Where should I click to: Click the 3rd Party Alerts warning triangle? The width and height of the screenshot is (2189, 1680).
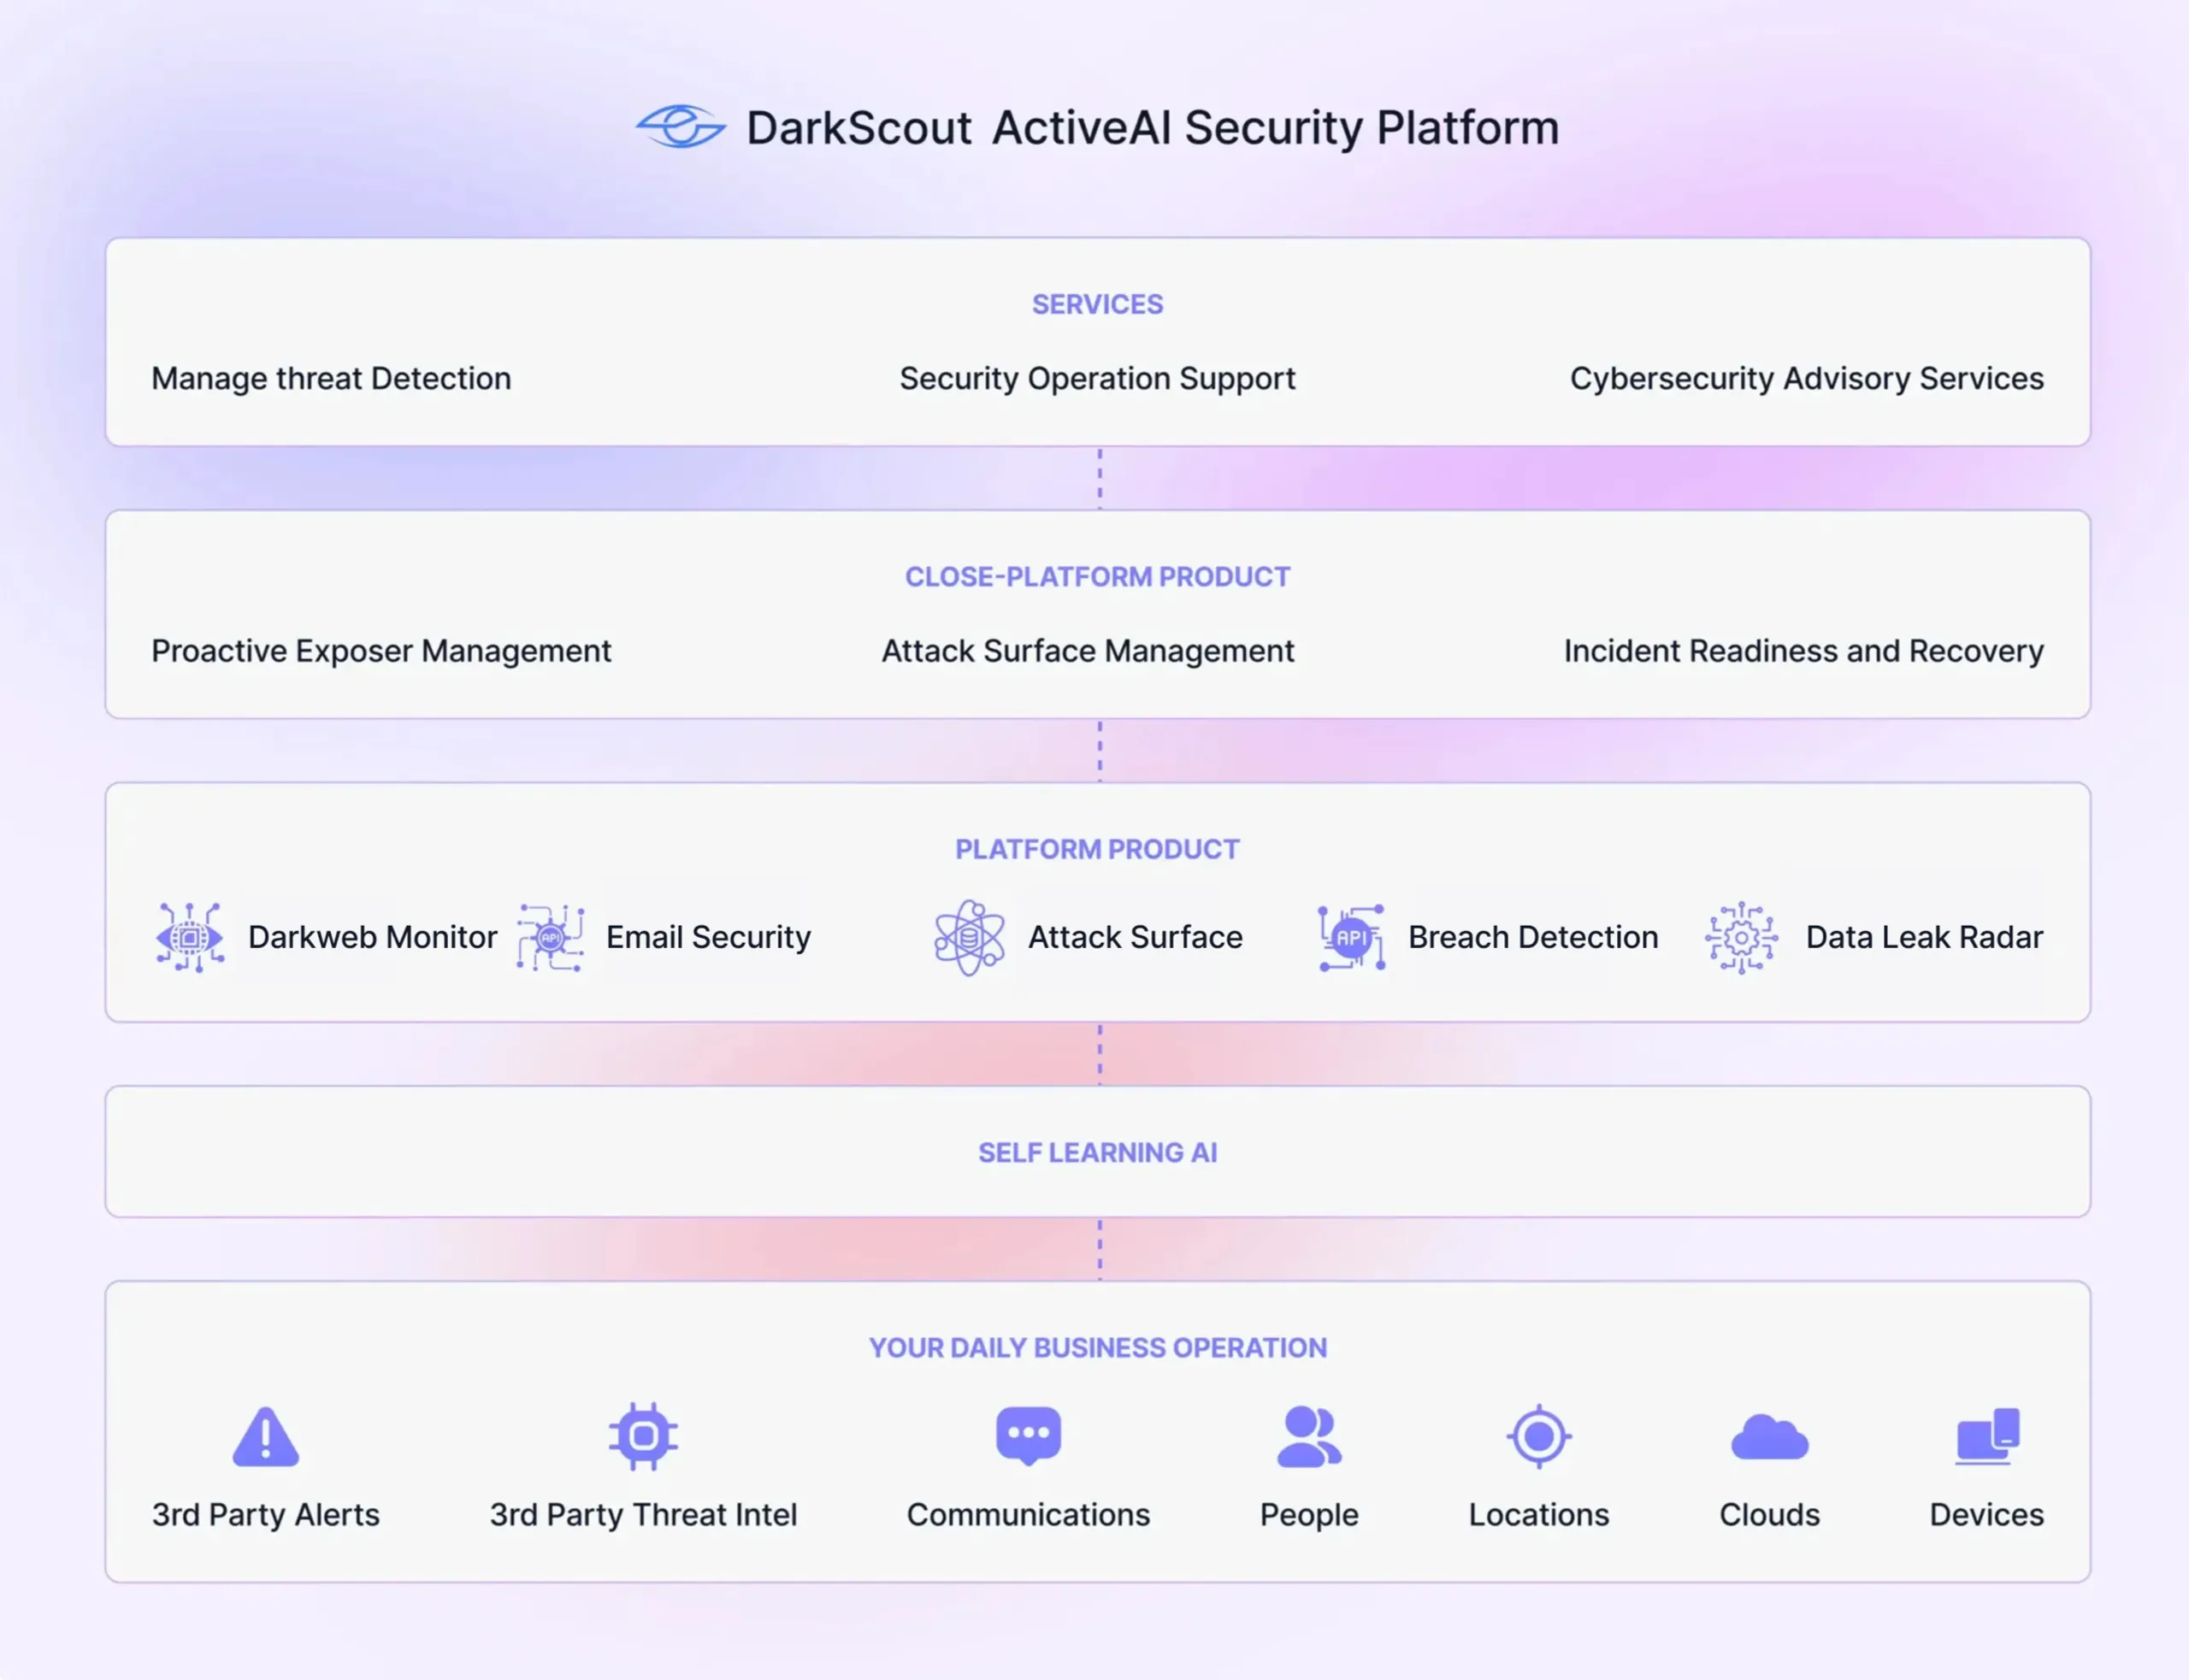click(x=264, y=1436)
